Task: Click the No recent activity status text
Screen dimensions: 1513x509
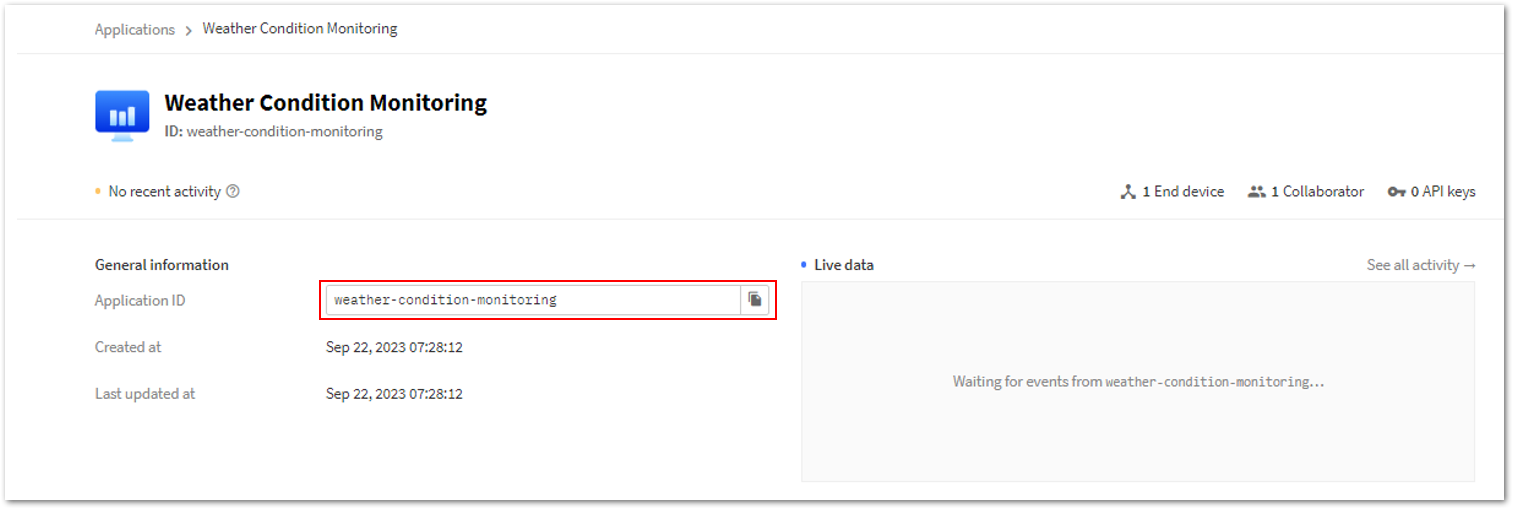Action: [x=165, y=192]
